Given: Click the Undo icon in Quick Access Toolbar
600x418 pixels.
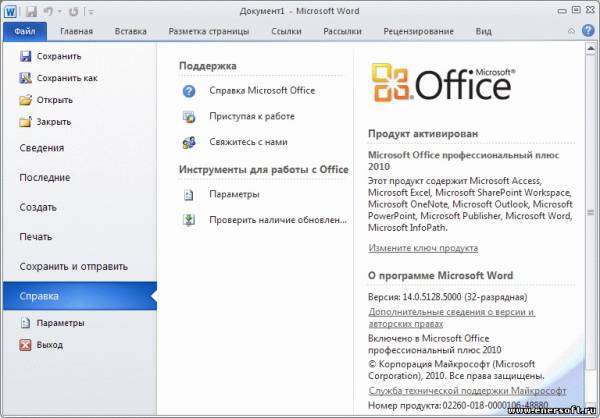Looking at the screenshot, I should [x=48, y=11].
